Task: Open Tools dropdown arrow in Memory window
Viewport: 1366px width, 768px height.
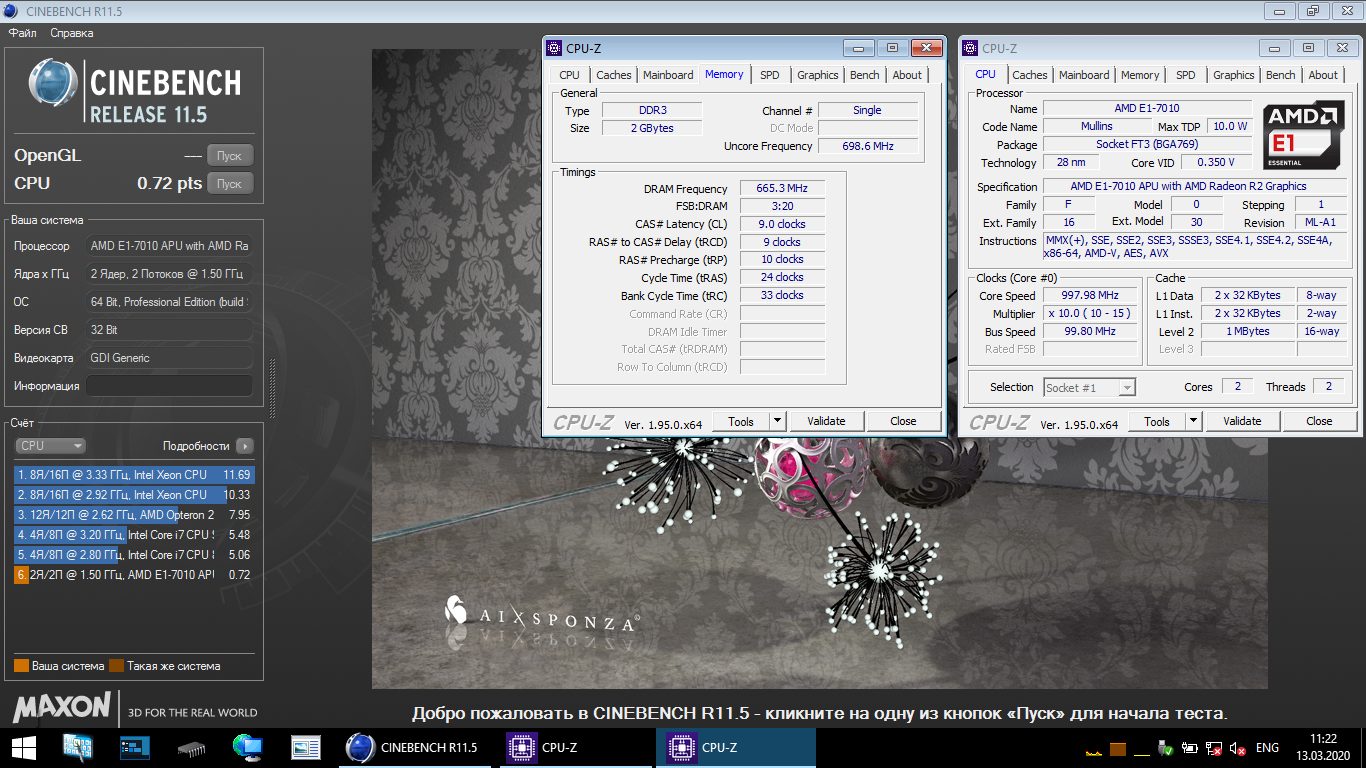Action: (778, 421)
